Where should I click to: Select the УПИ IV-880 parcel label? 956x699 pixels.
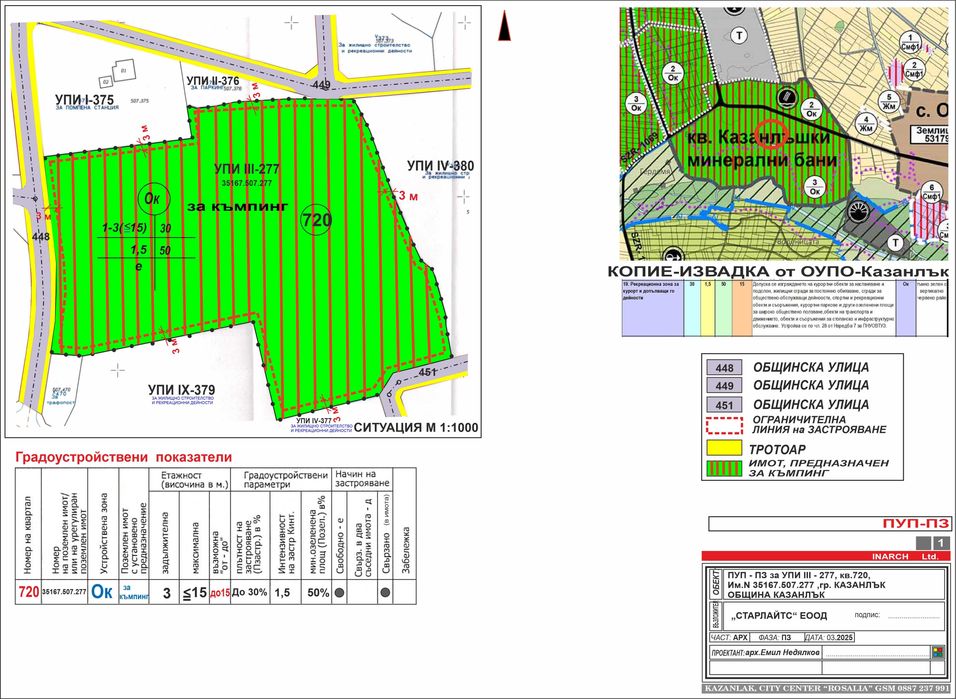click(x=440, y=166)
